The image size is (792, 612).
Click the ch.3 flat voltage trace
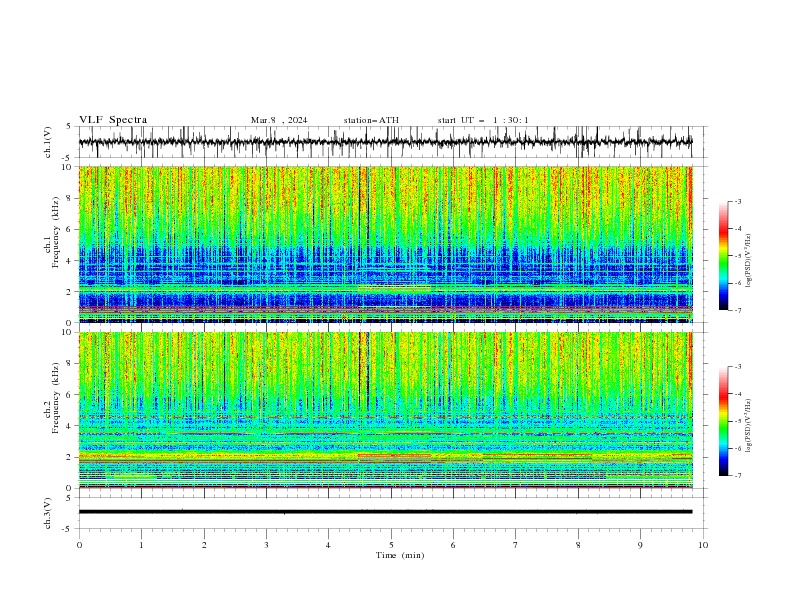pyautogui.click(x=386, y=512)
